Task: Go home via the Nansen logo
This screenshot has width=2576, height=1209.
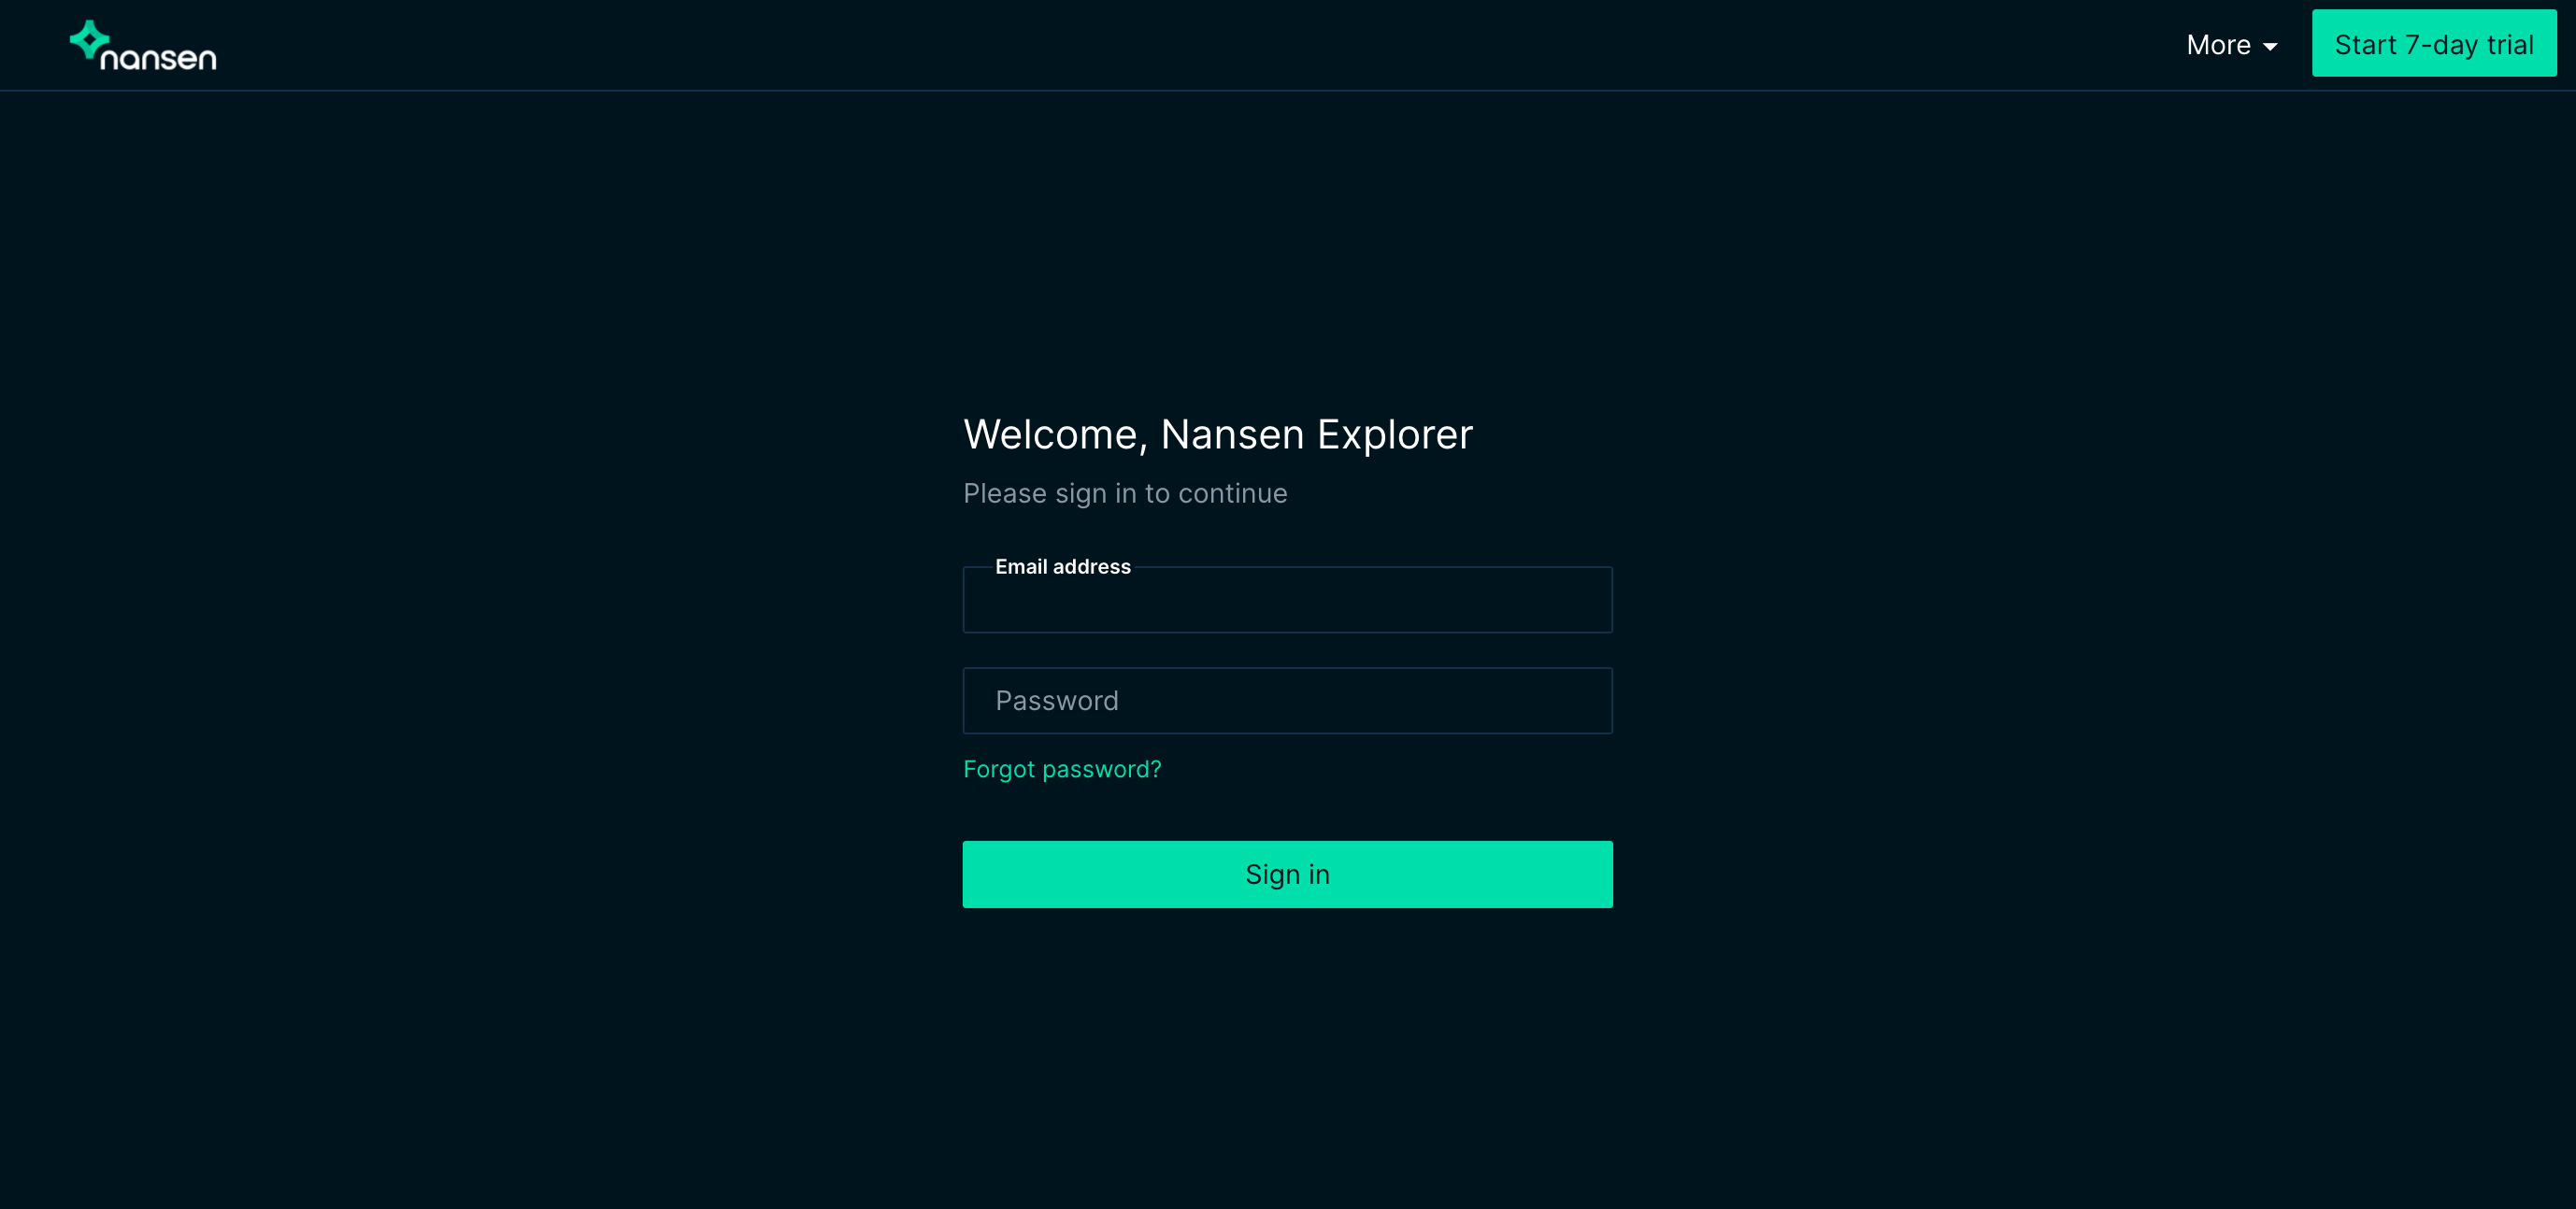Action: (x=143, y=46)
